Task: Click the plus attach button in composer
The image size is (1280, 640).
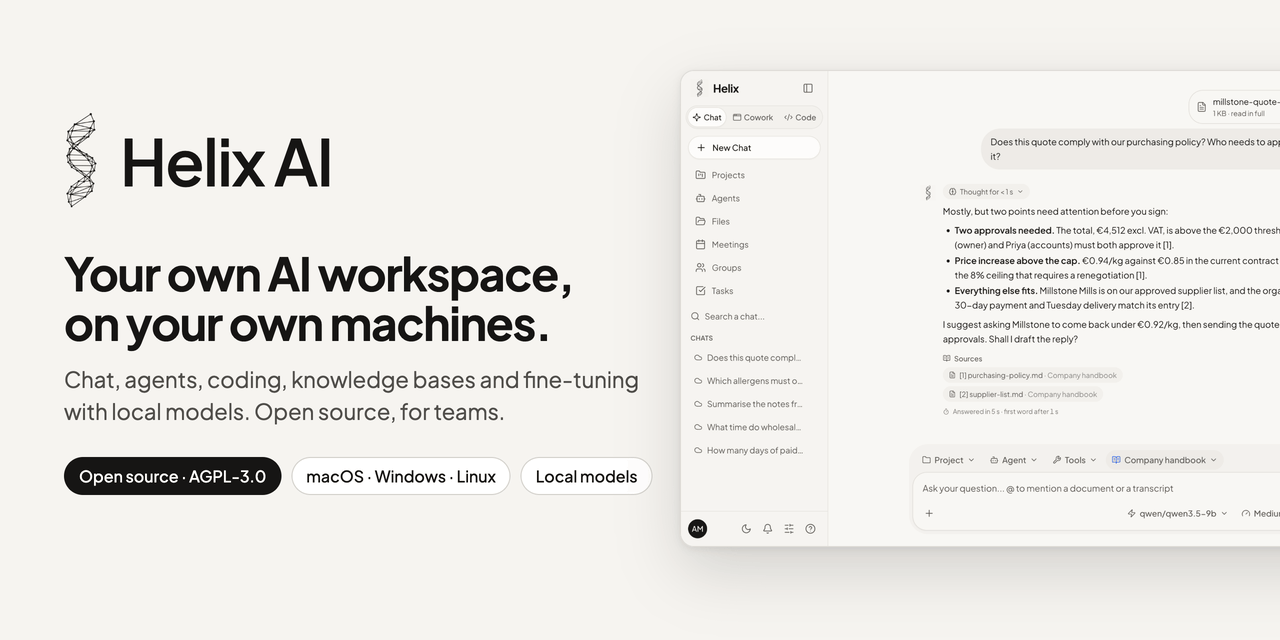Action: click(x=929, y=513)
